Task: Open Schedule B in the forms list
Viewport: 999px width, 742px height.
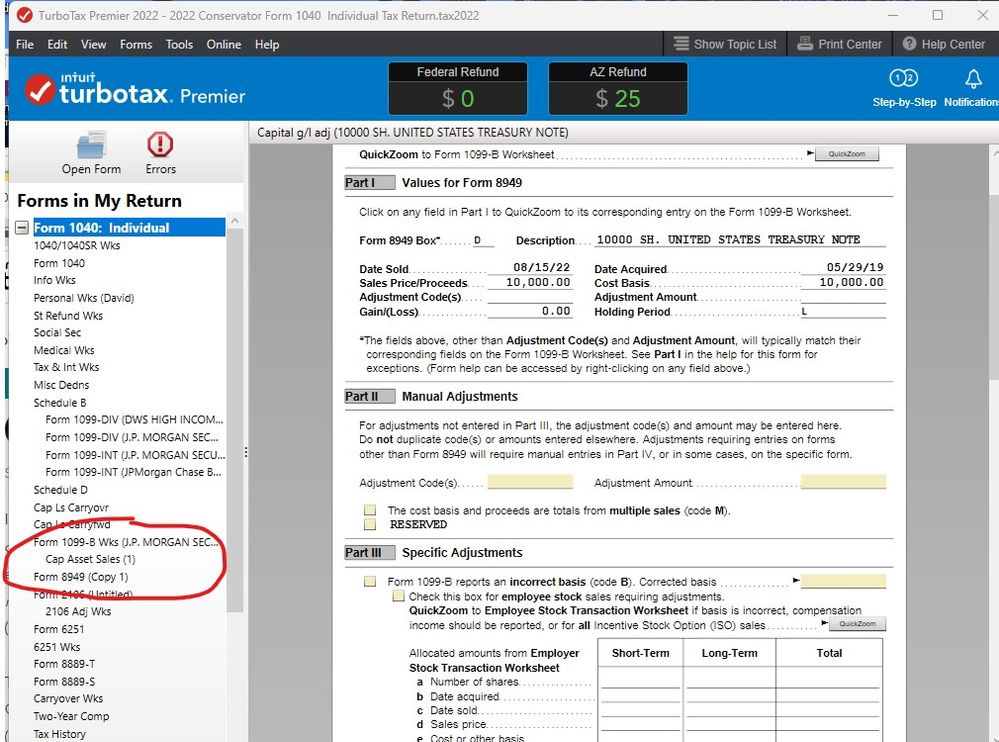Action: coord(60,403)
